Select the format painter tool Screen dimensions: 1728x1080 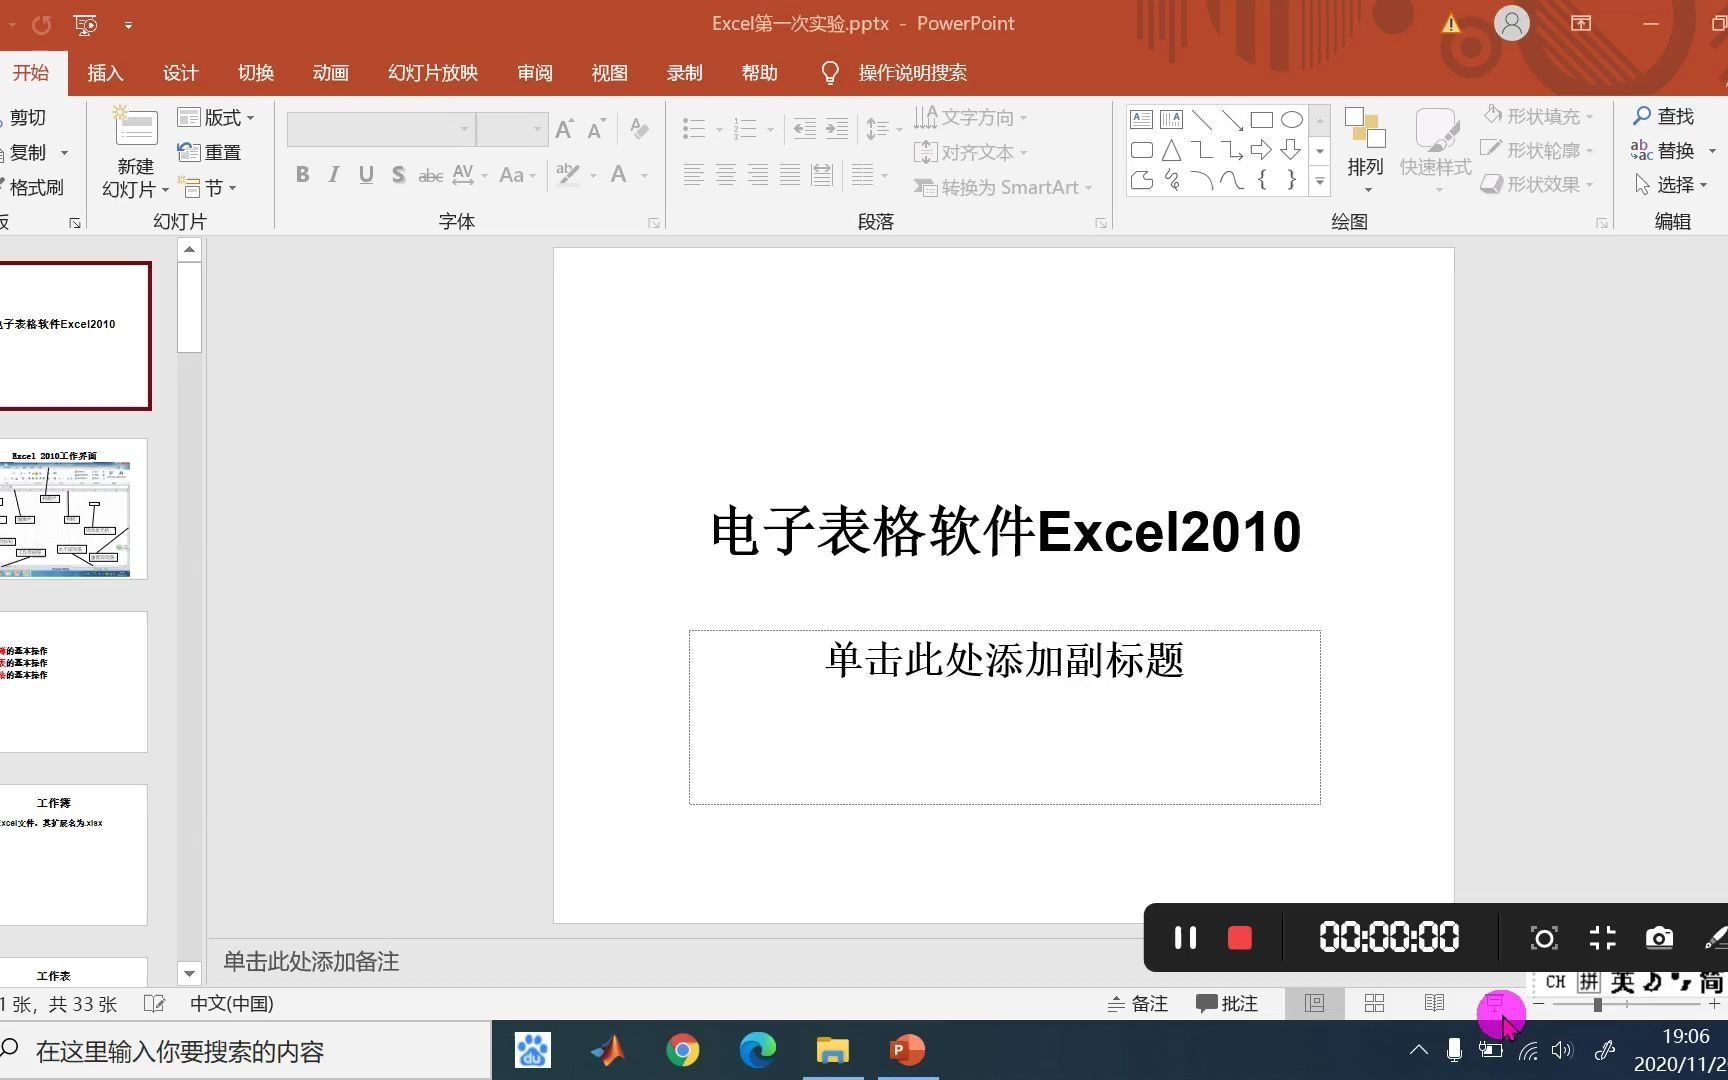tap(36, 186)
